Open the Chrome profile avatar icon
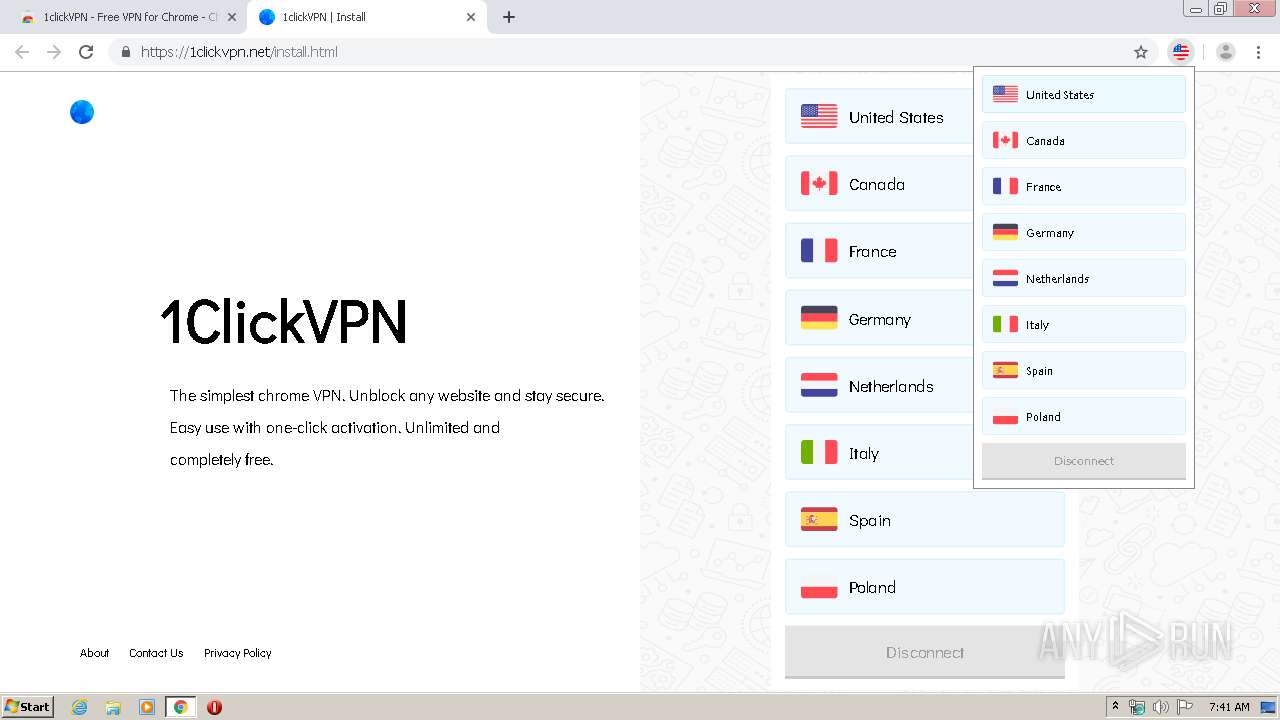 point(1225,52)
